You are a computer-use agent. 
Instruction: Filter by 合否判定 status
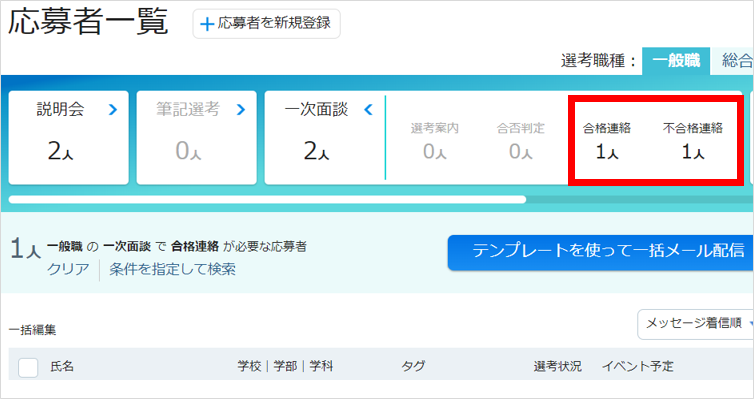(520, 141)
